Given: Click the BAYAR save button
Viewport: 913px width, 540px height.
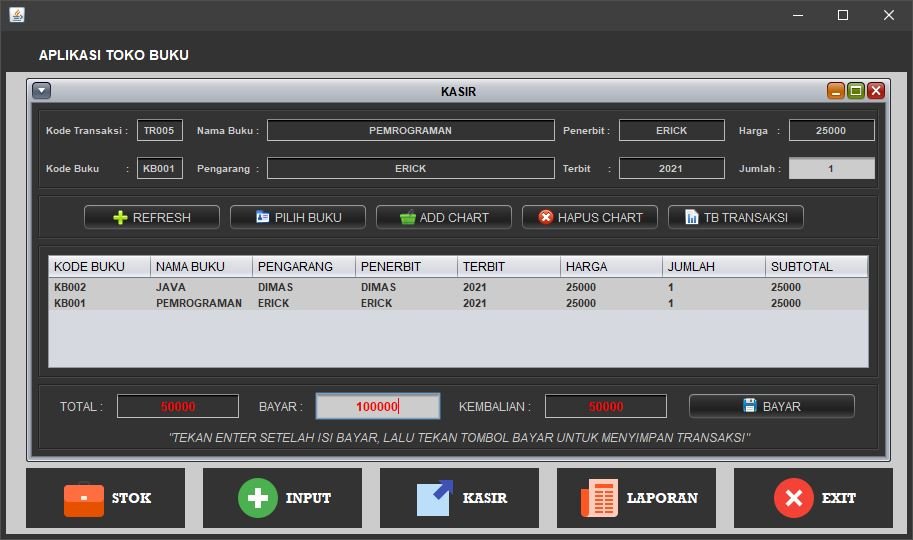Looking at the screenshot, I should [771, 406].
